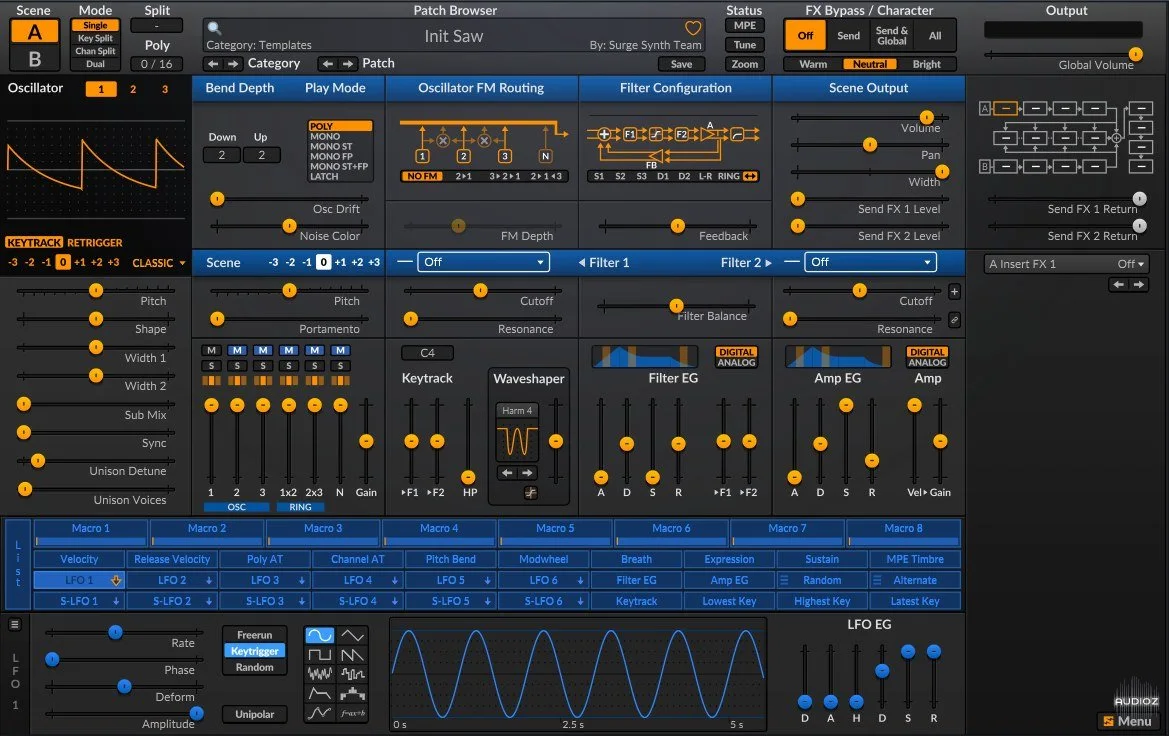Image resolution: width=1169 pixels, height=736 pixels.
Task: Select the step sequencer LFO shape icon
Action: click(352, 693)
